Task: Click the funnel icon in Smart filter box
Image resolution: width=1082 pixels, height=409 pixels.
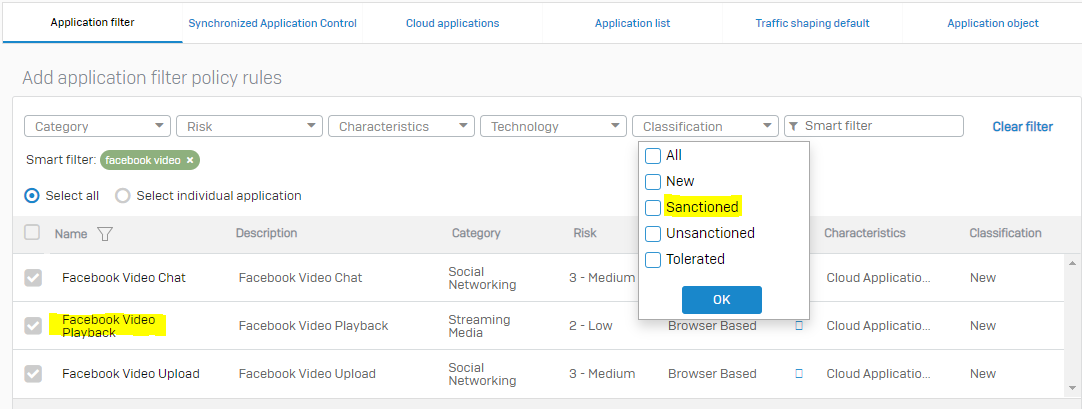Action: click(794, 126)
